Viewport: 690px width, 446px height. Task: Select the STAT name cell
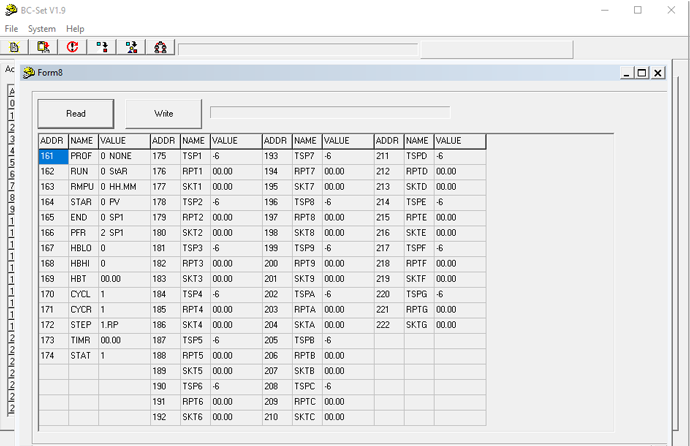click(x=83, y=356)
